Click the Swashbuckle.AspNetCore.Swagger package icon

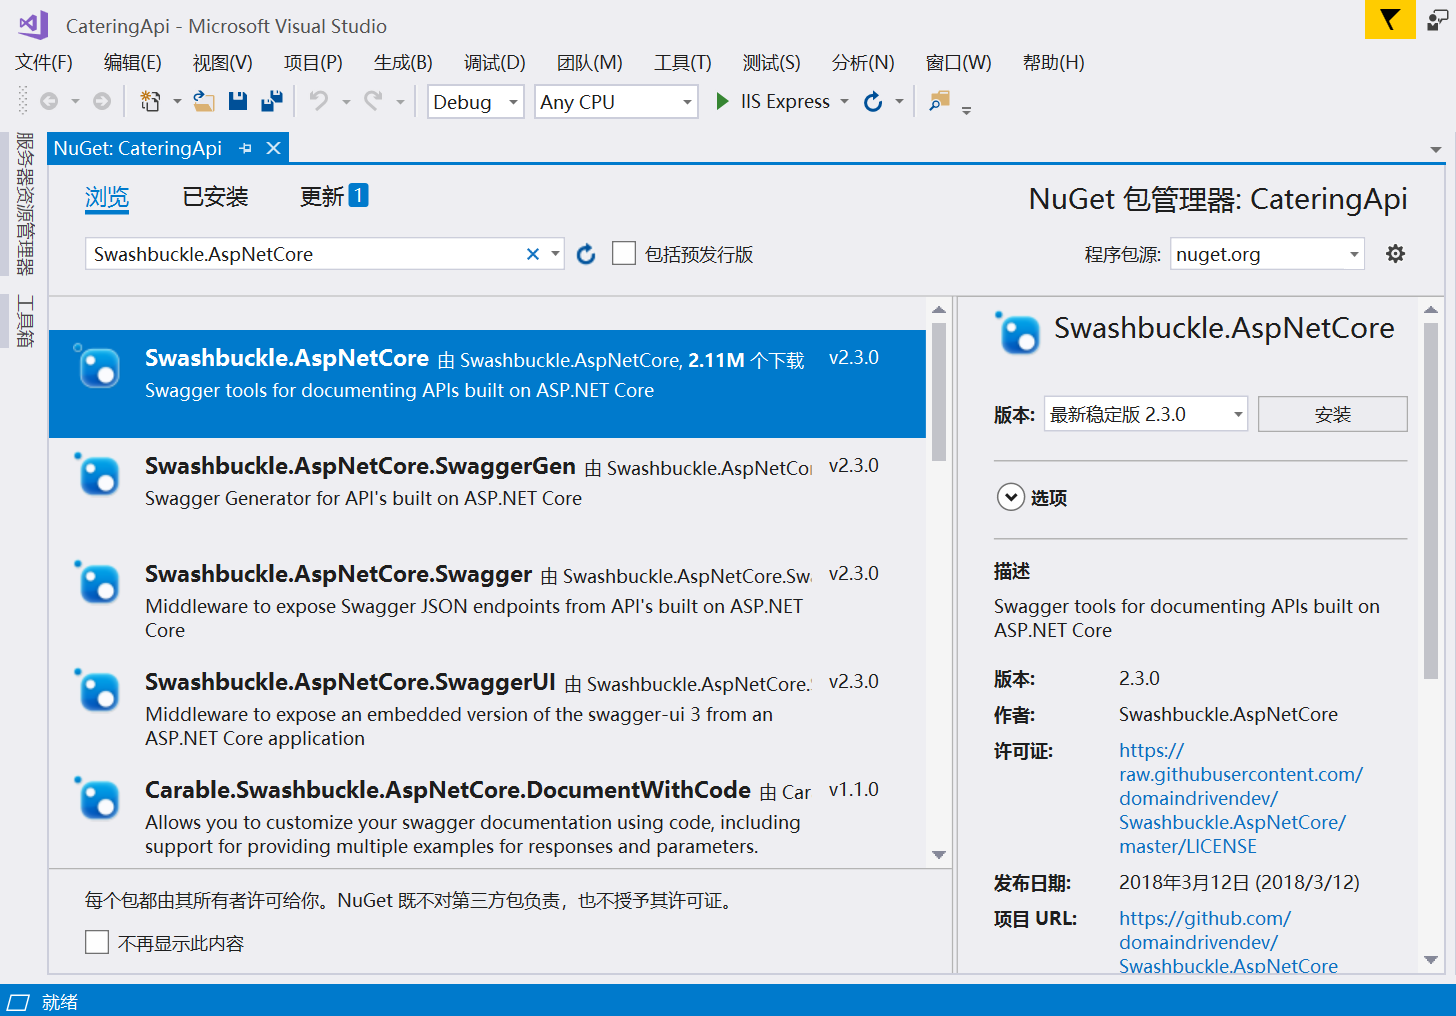click(98, 582)
